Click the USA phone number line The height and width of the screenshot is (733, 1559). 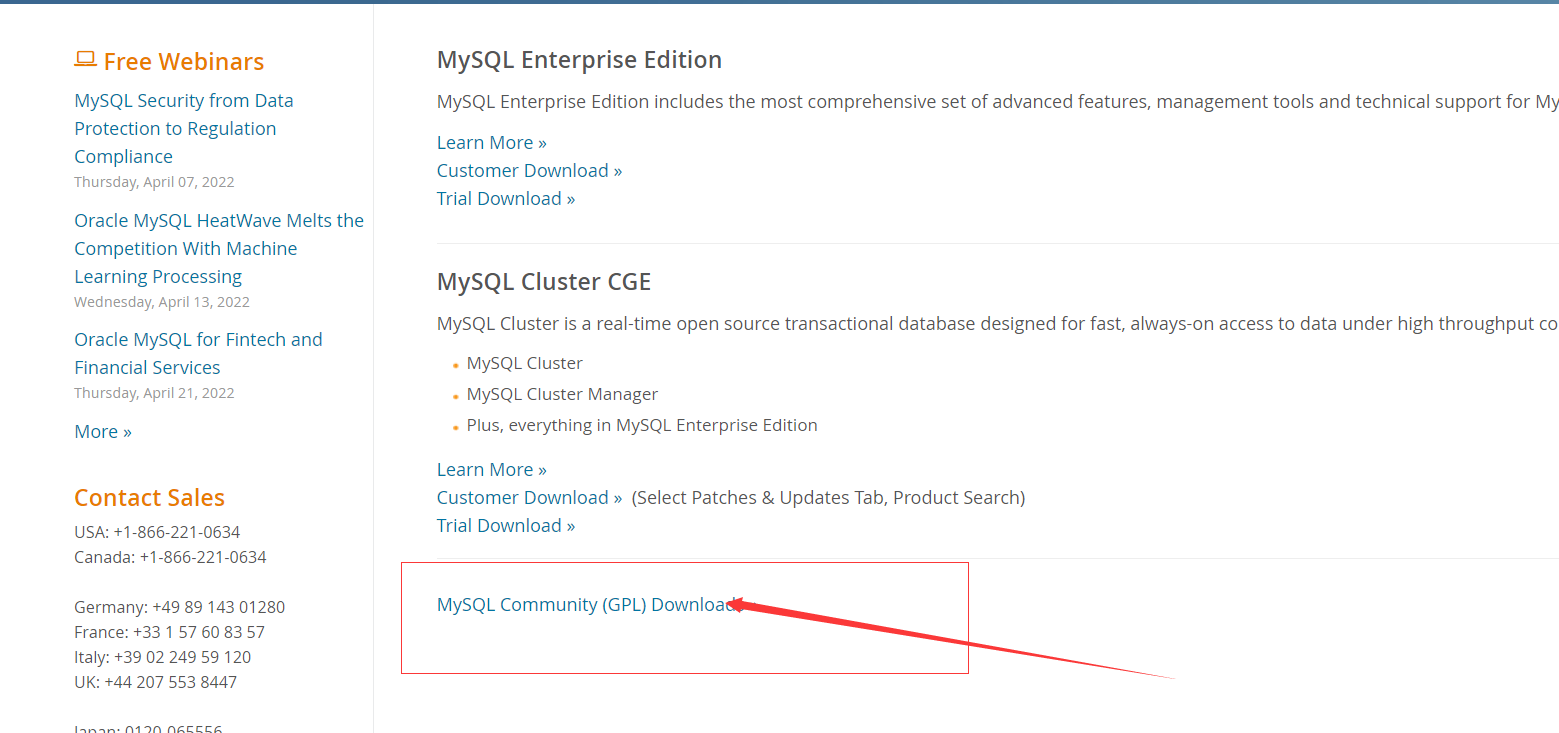(157, 532)
